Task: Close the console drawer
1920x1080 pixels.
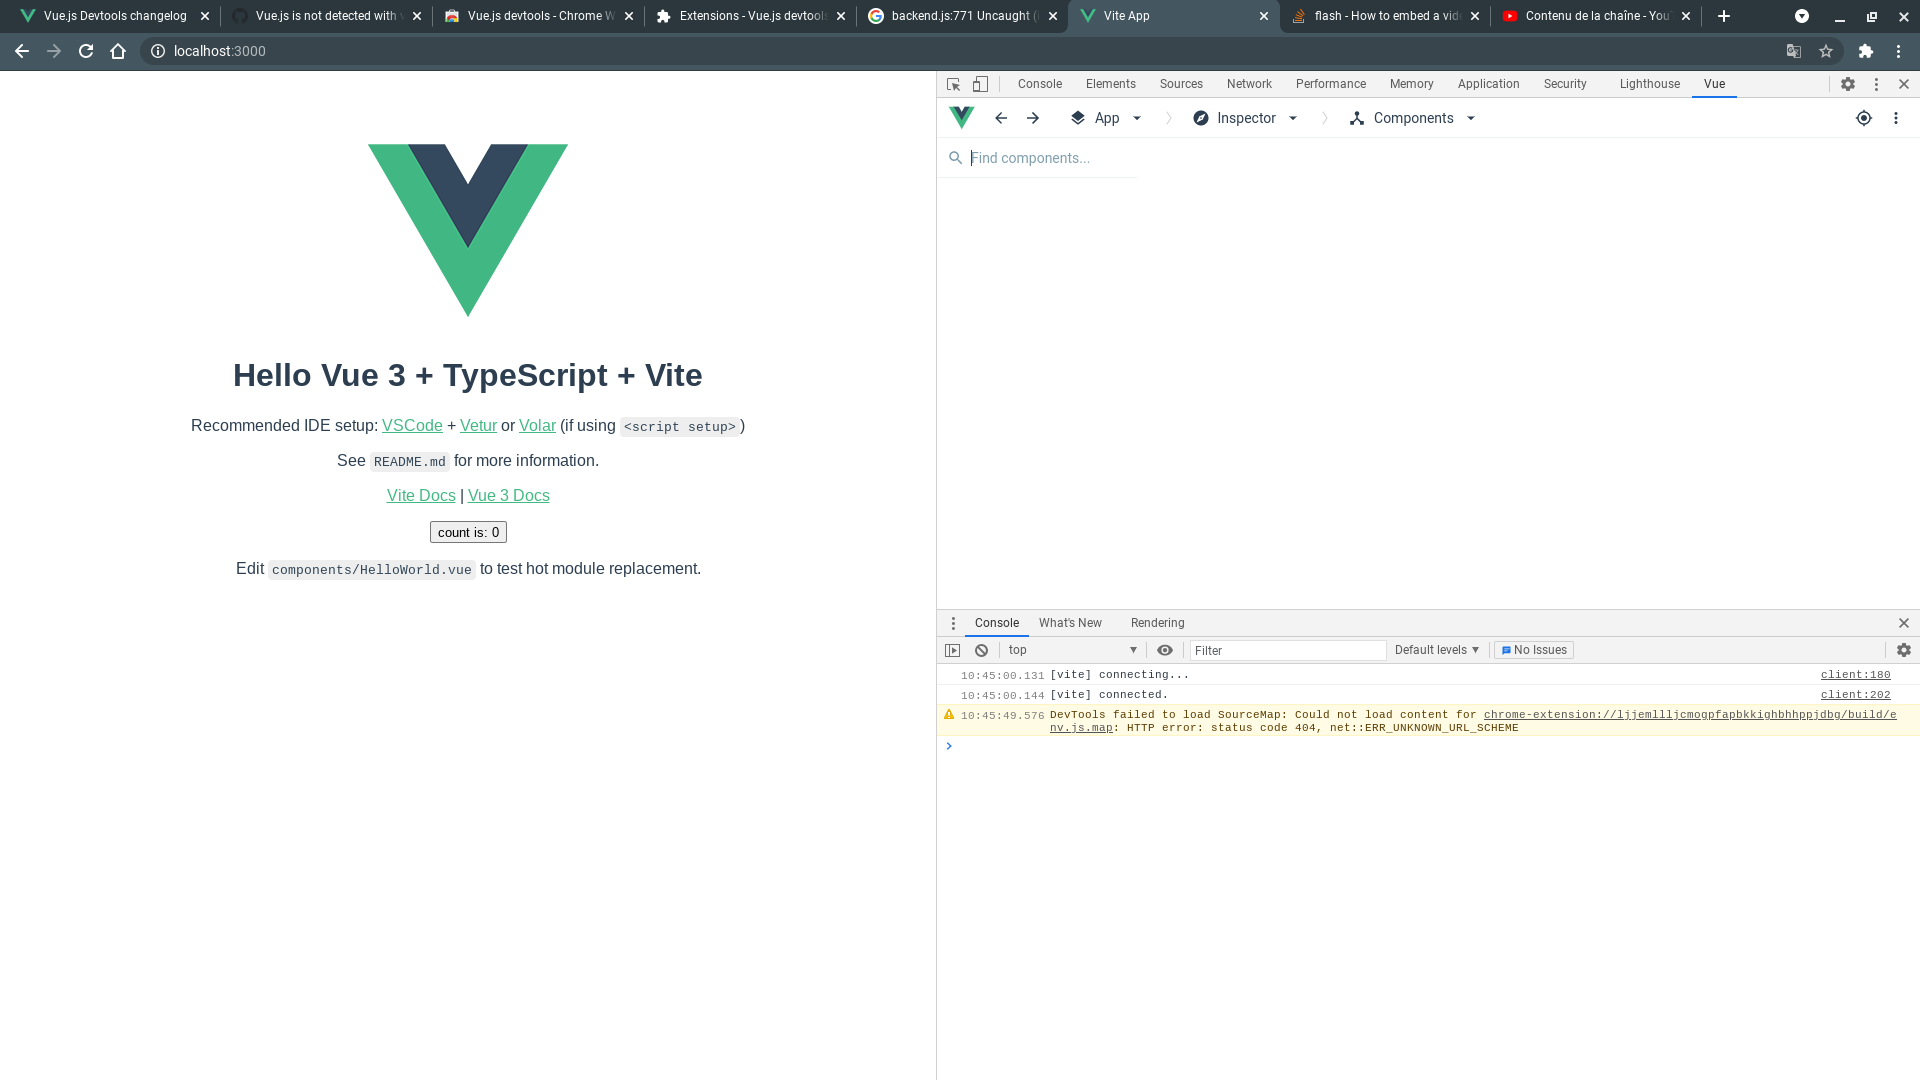Action: pyautogui.click(x=1904, y=623)
